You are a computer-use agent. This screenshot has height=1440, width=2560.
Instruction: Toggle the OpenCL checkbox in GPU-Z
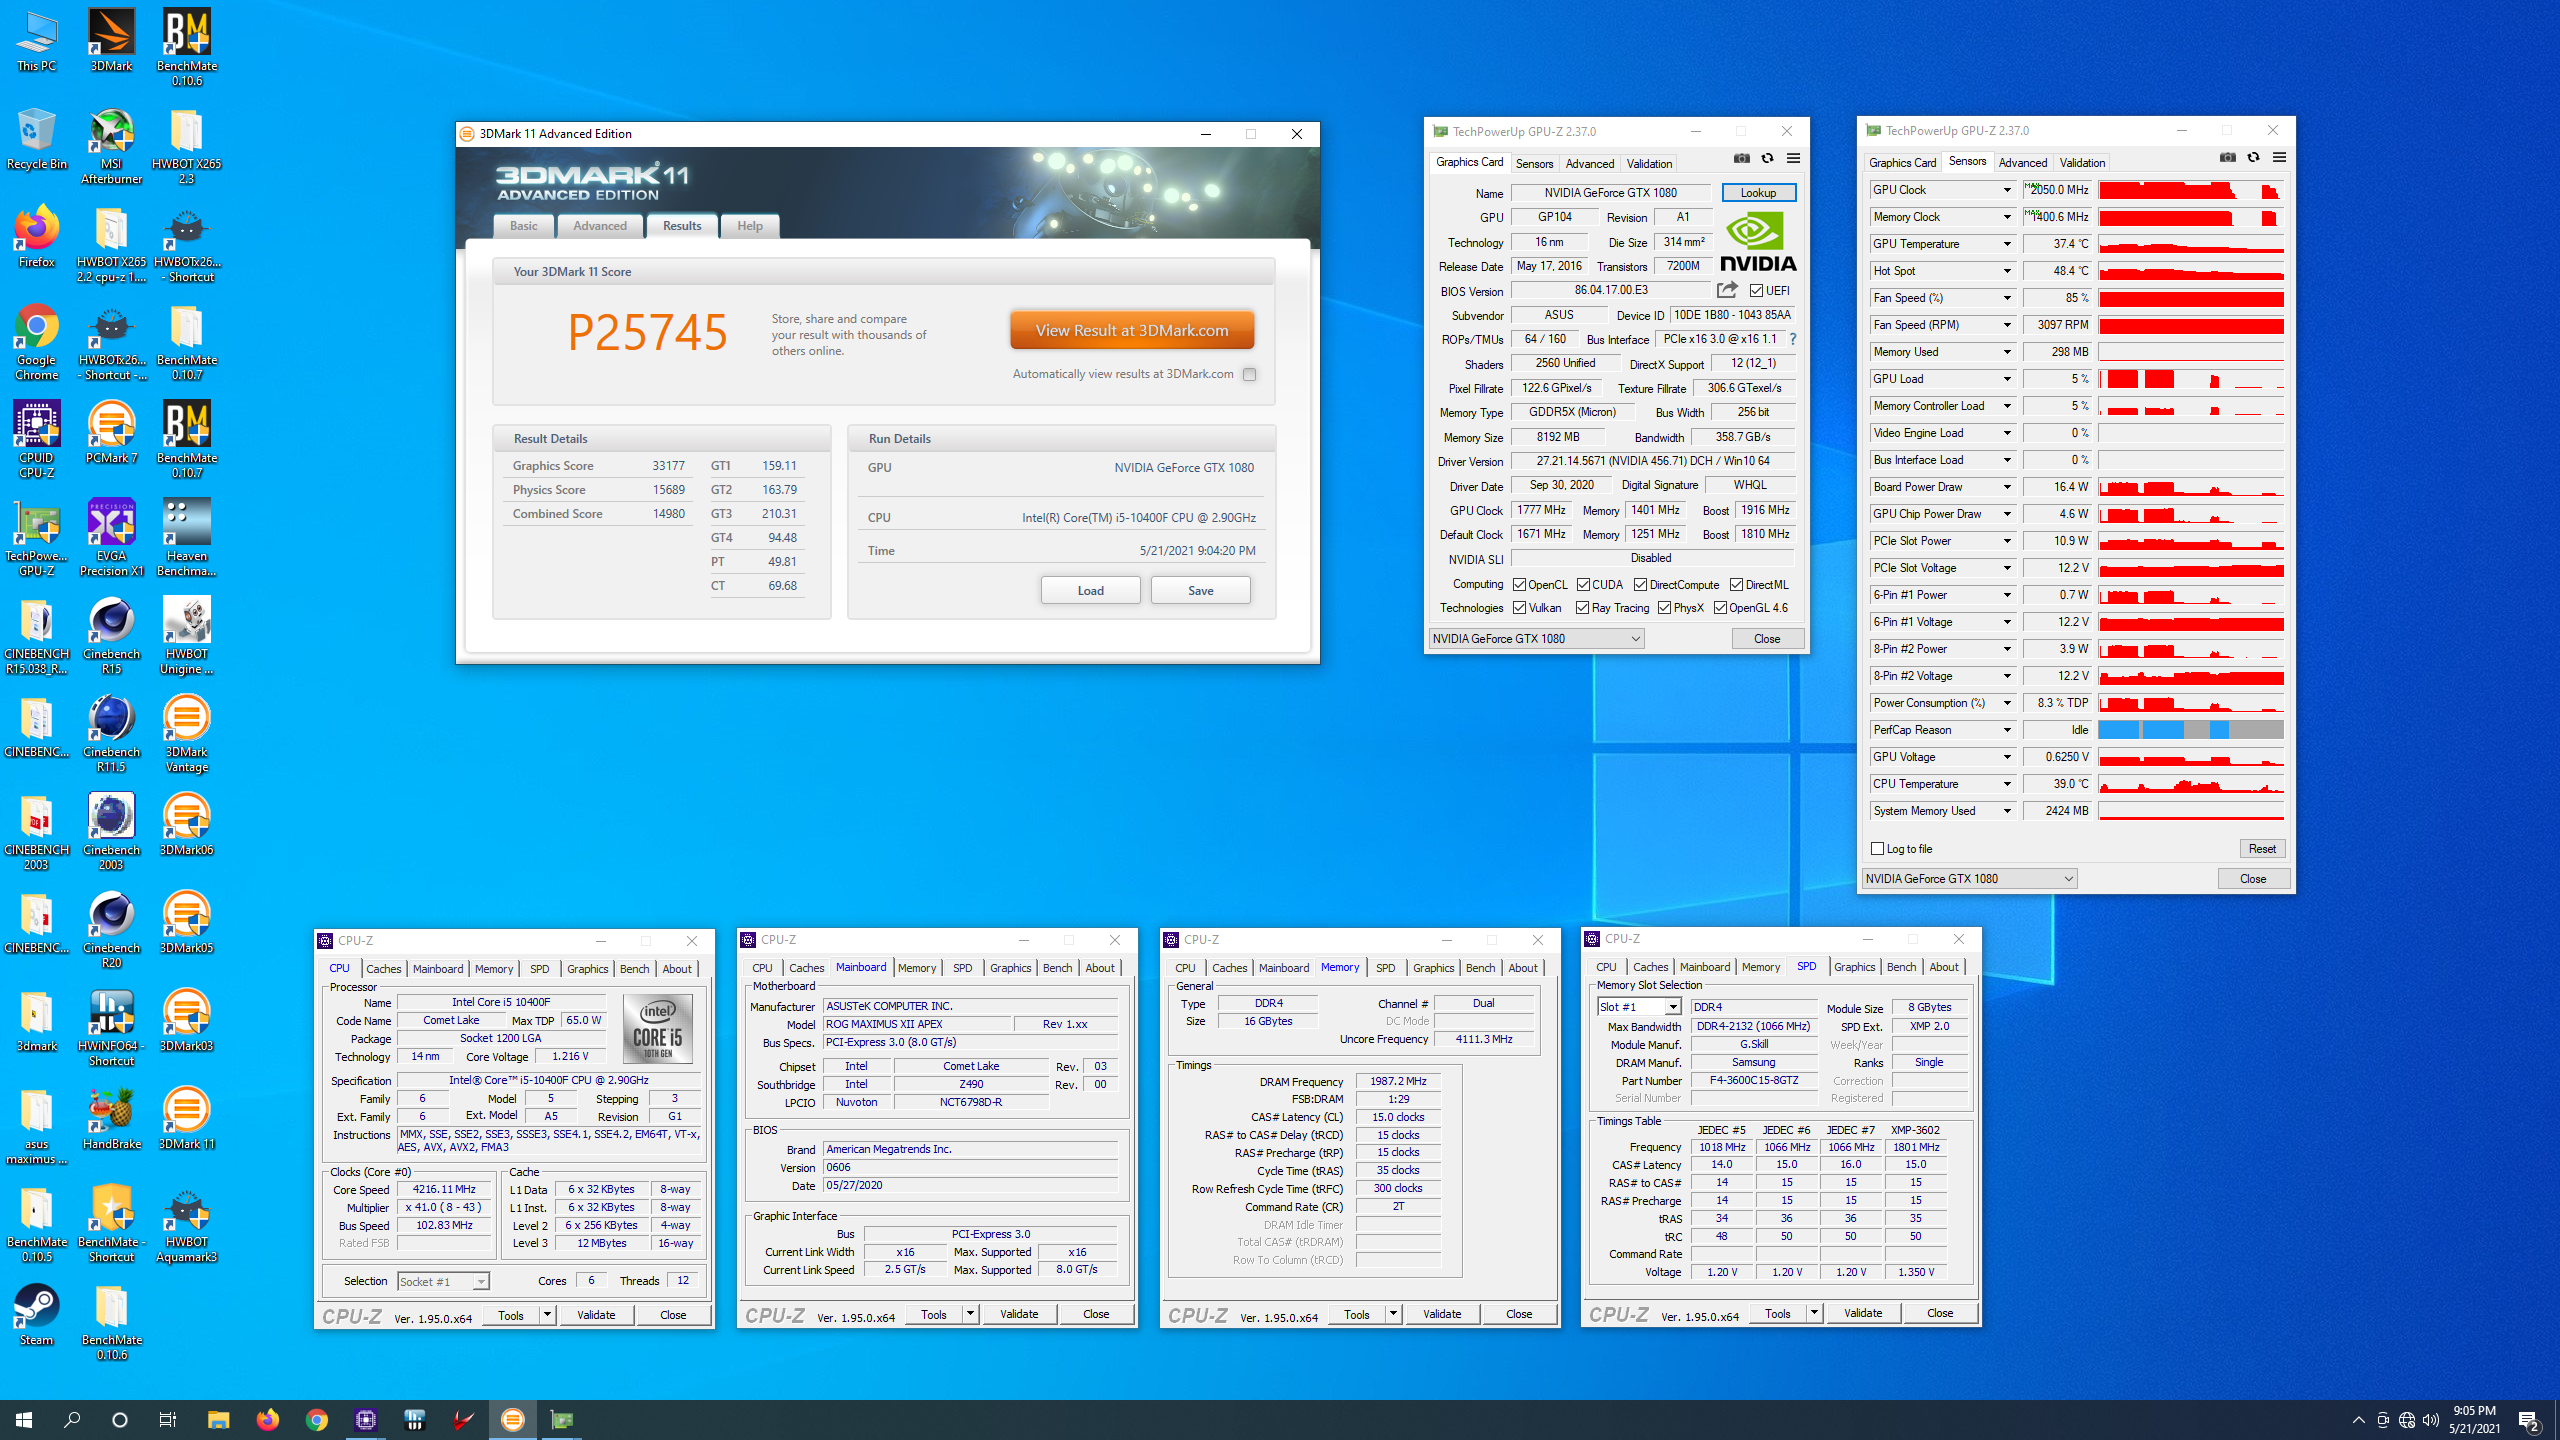coord(1519,585)
